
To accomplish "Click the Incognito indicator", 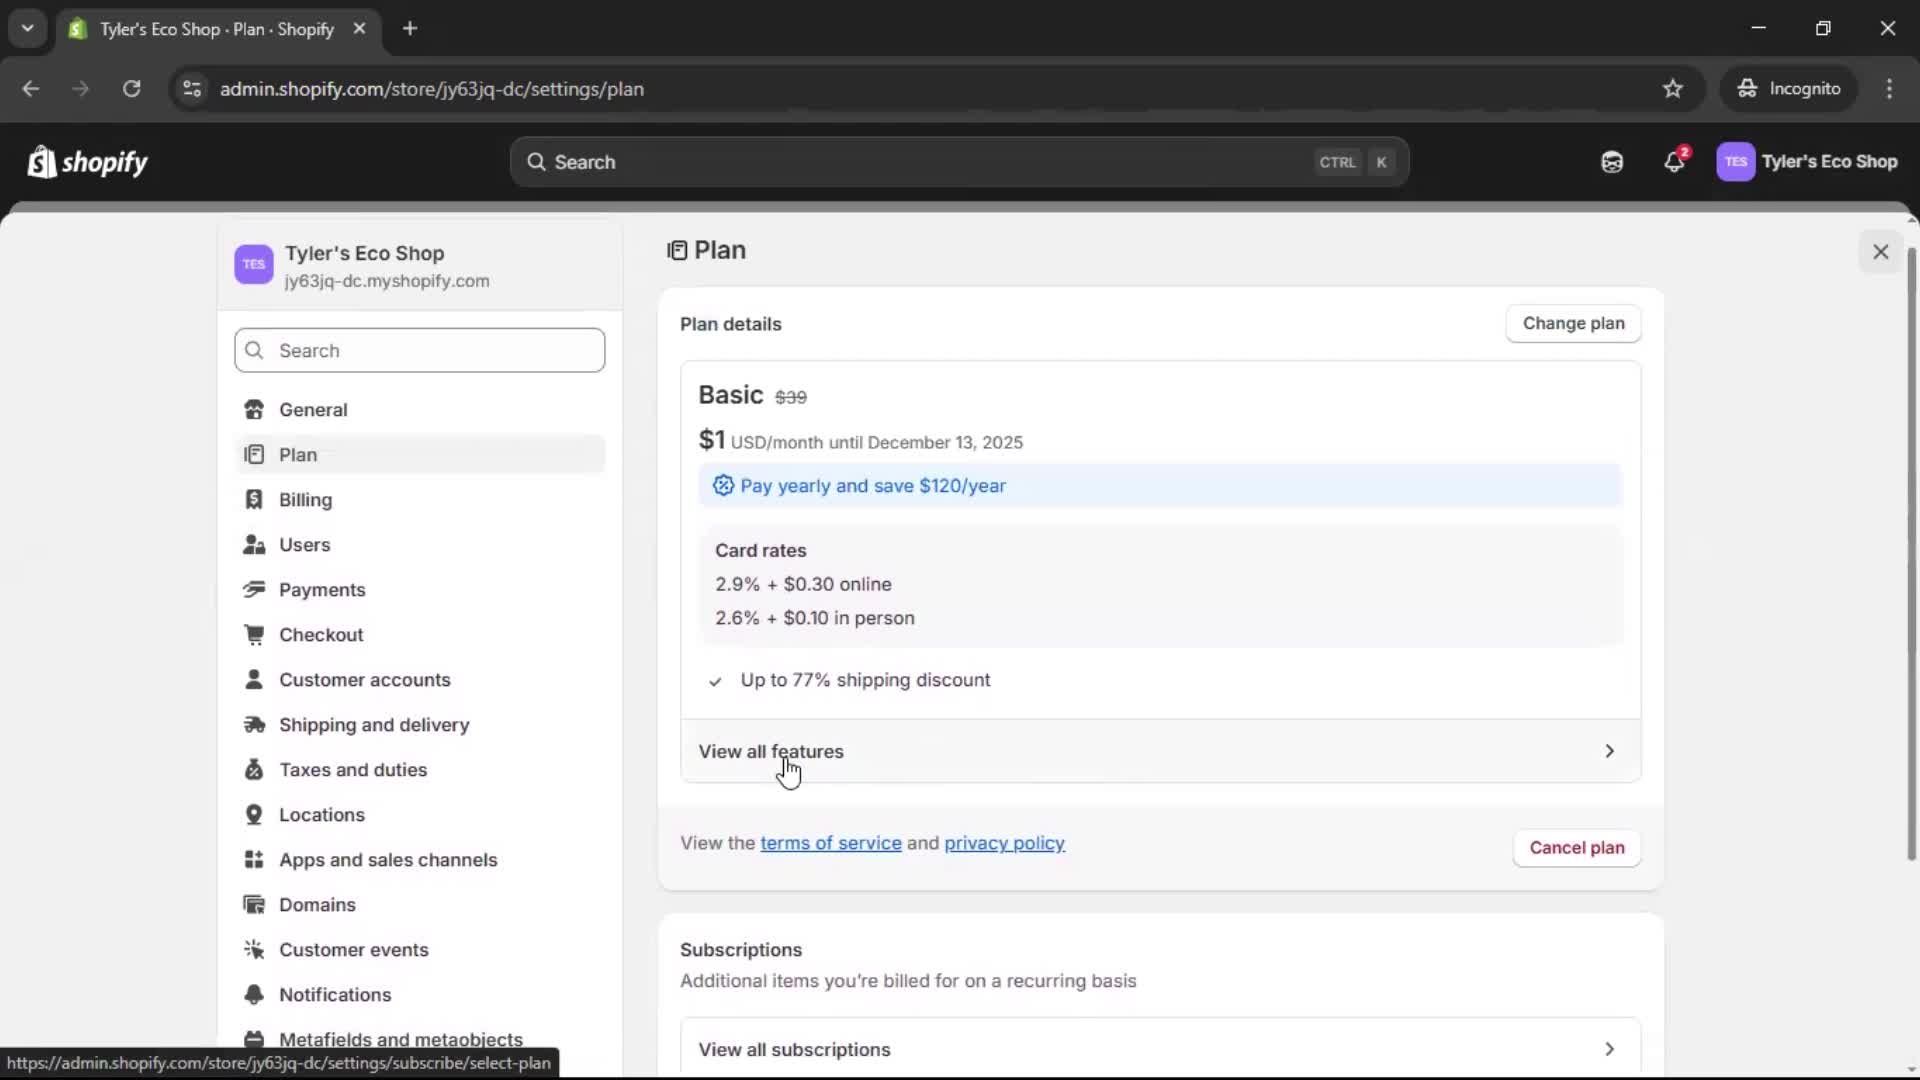I will tap(1788, 89).
